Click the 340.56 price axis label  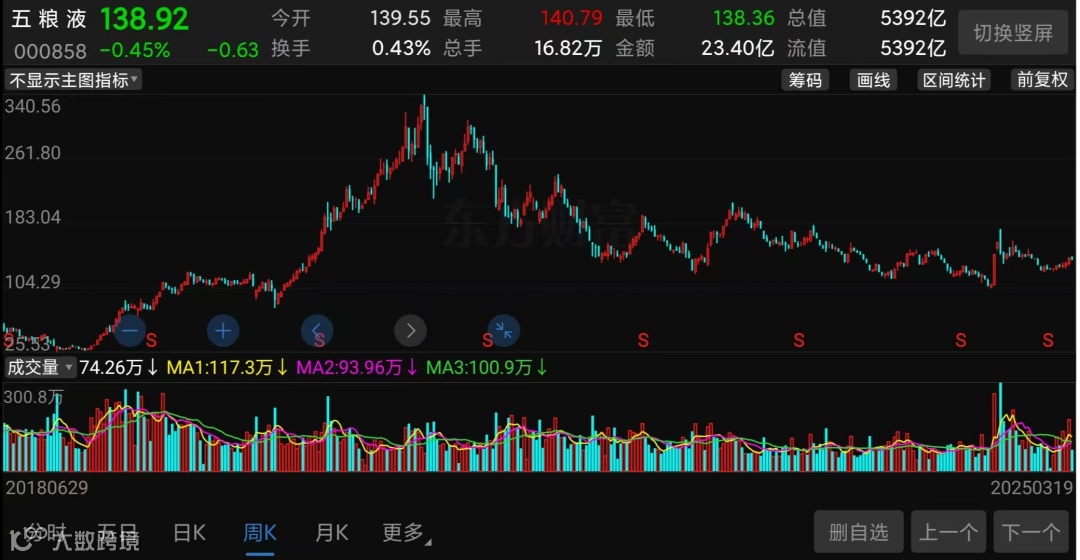(32, 107)
